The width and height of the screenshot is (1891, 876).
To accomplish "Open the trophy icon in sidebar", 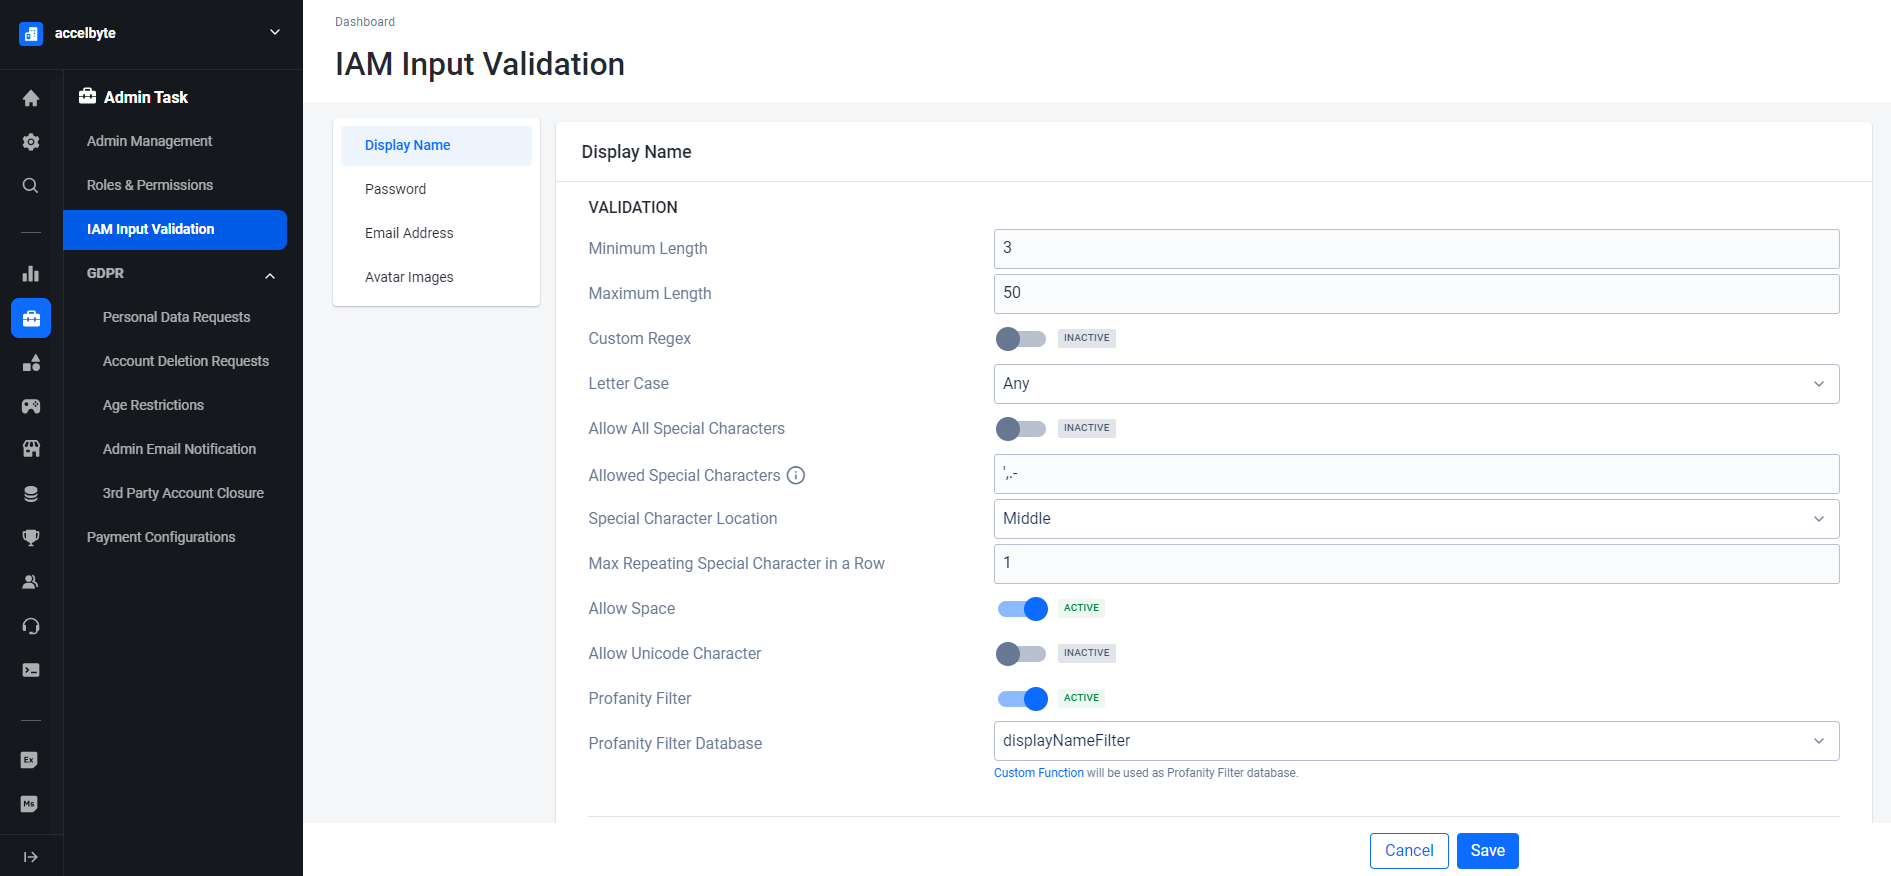I will point(31,538).
